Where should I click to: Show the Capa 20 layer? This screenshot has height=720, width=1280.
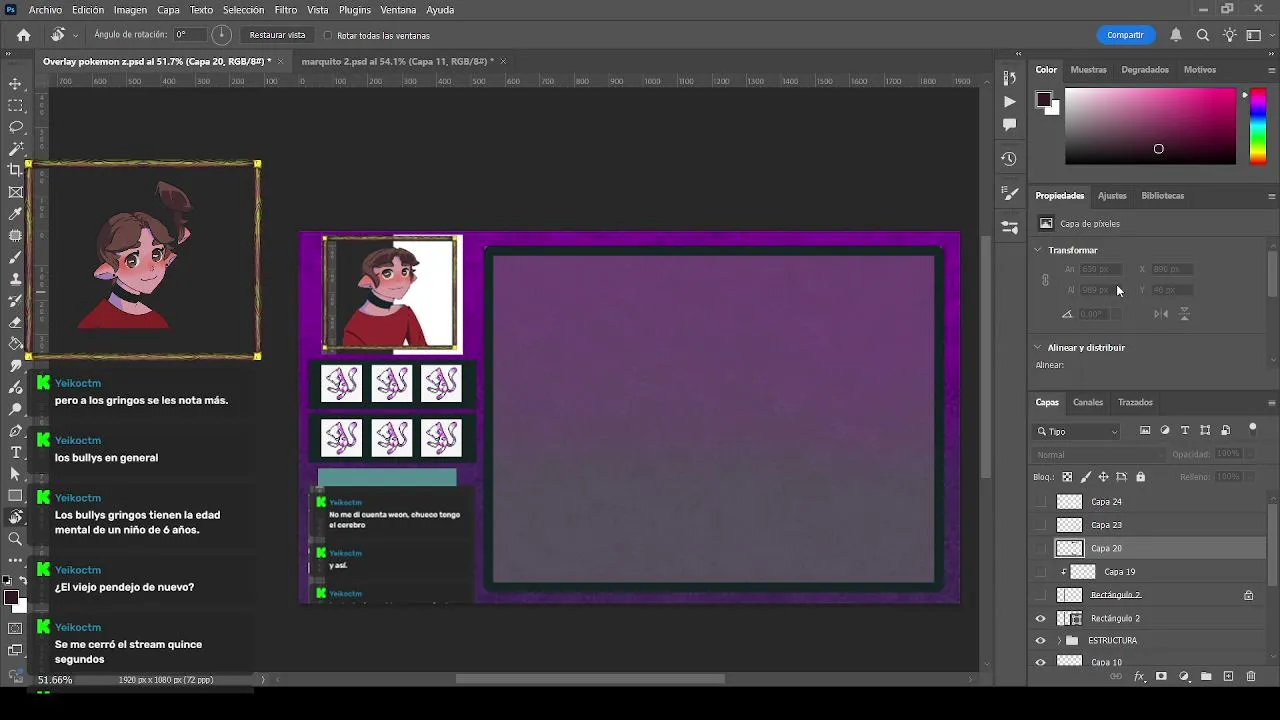(x=1041, y=548)
